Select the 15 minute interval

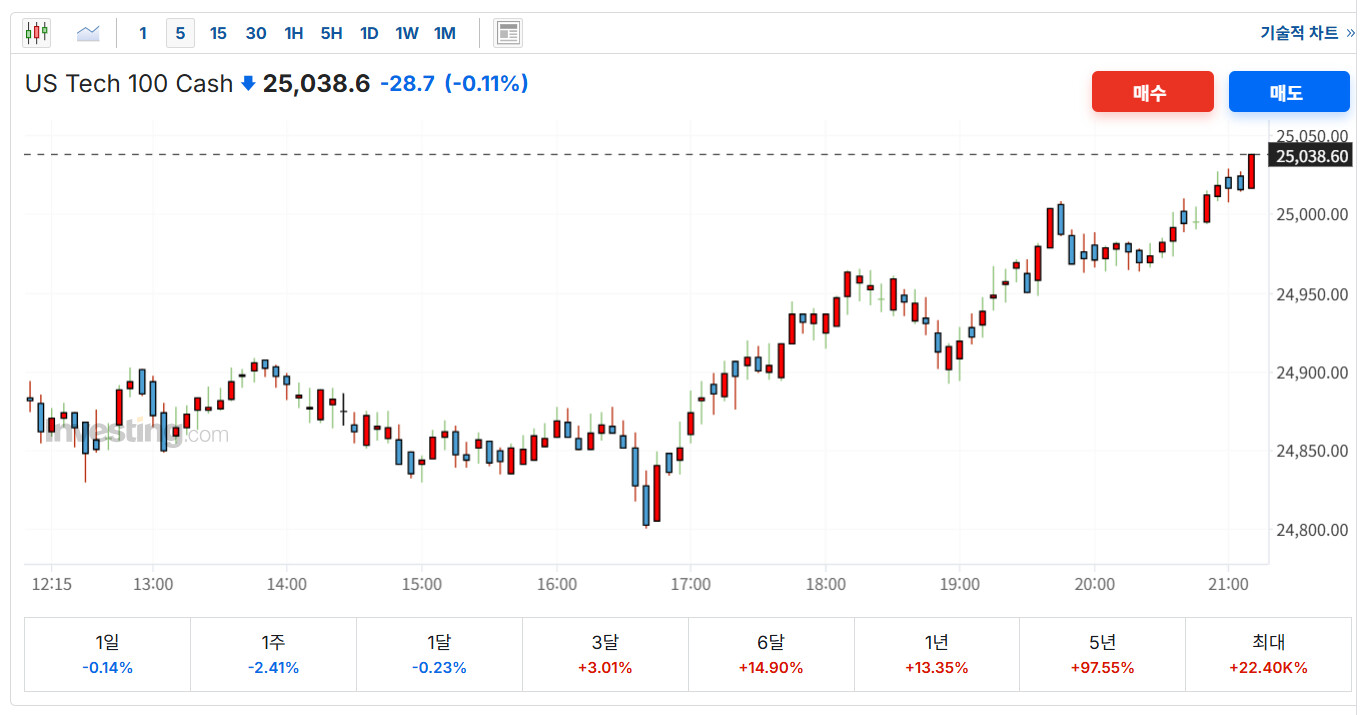[218, 33]
